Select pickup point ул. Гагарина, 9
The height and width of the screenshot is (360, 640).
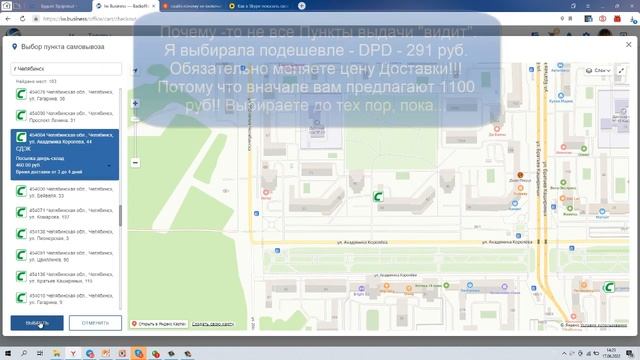pos(65,299)
